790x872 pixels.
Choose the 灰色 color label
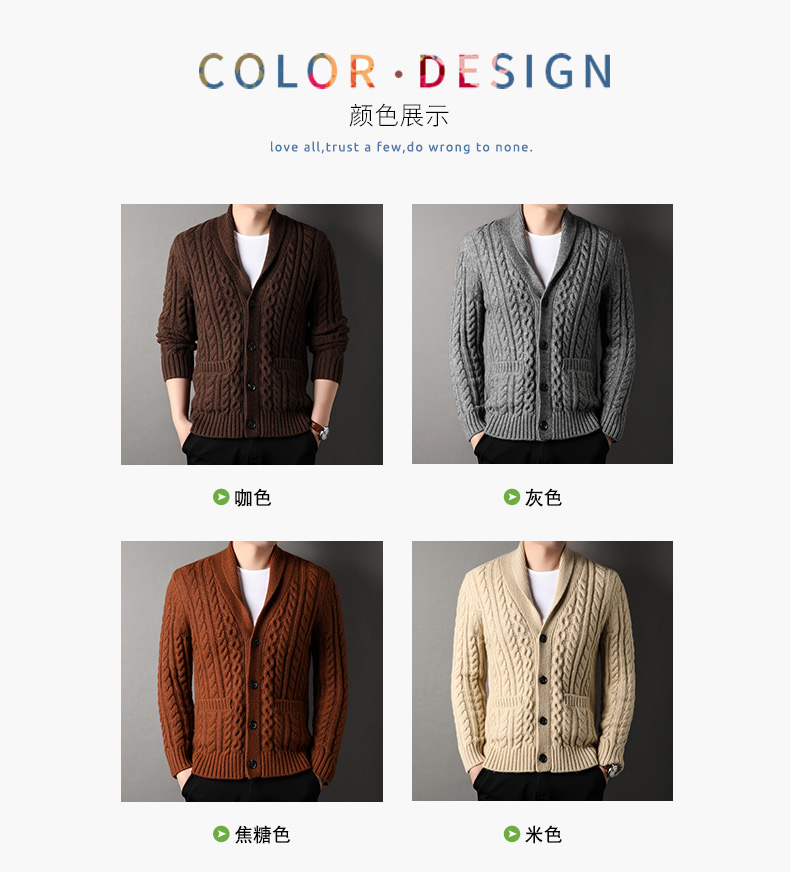pos(543,497)
